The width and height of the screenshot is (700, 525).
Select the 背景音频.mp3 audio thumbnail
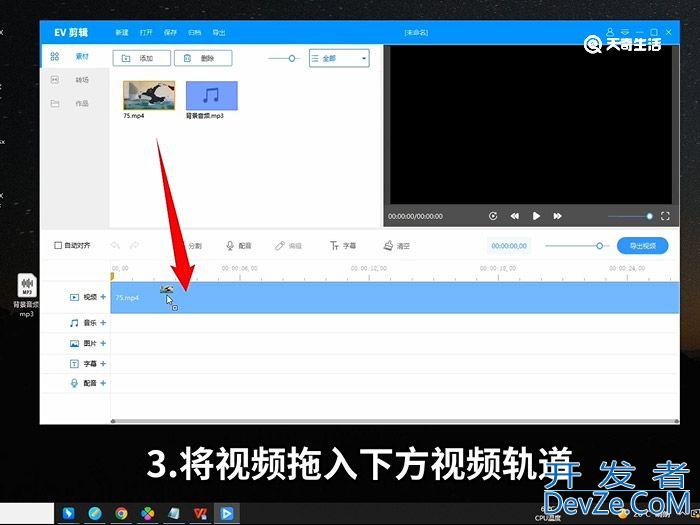(212, 96)
